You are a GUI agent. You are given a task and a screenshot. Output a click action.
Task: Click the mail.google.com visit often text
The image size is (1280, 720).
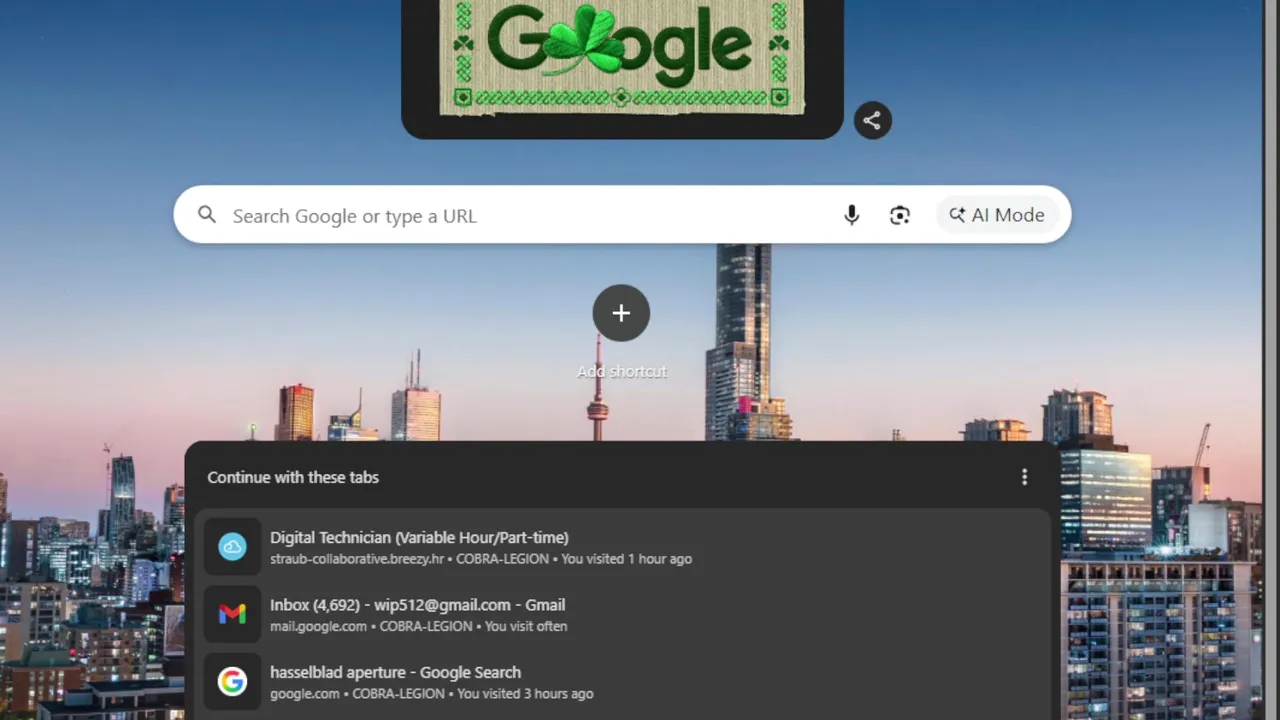[418, 626]
